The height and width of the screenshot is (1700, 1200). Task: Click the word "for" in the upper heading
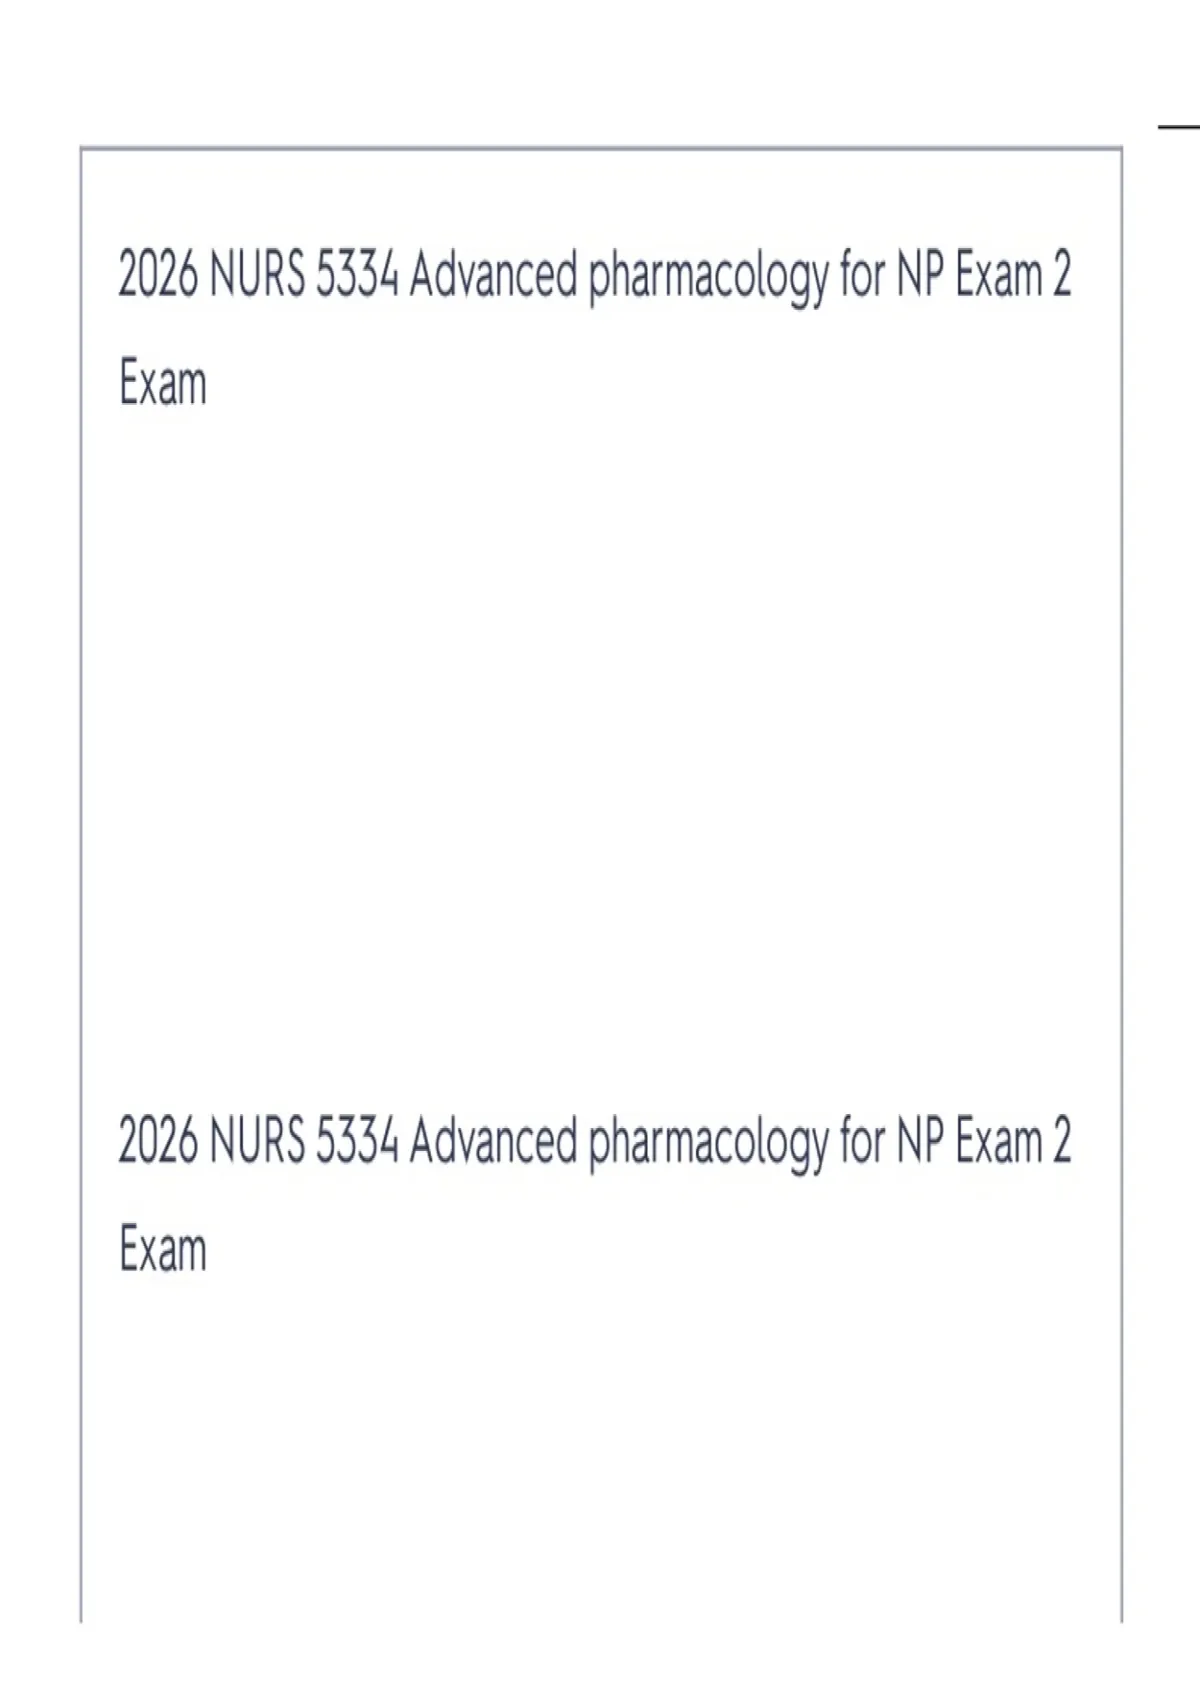tap(863, 274)
